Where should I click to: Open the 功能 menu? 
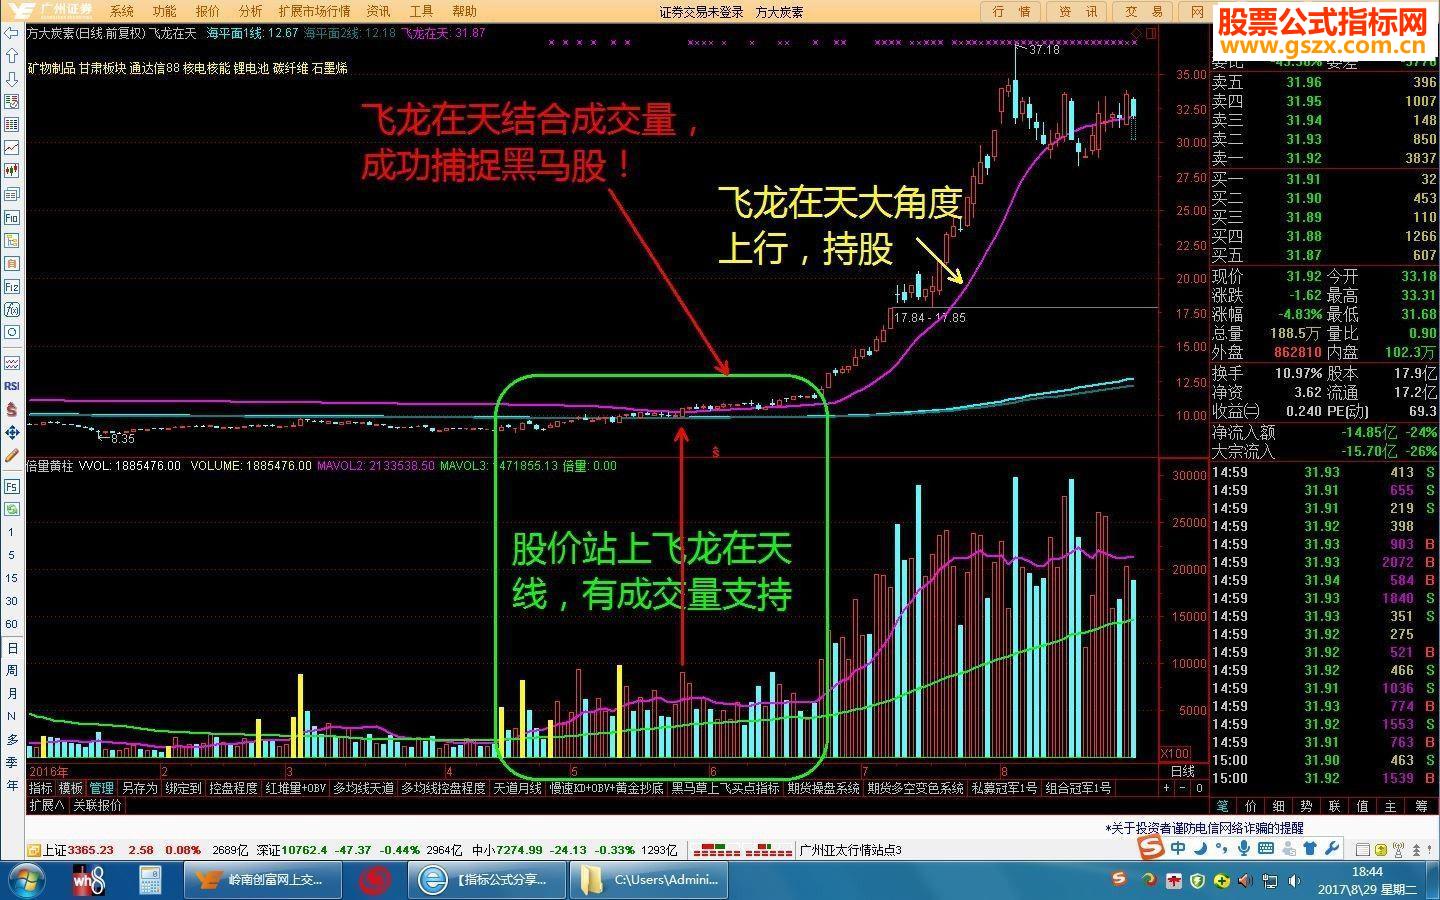tap(165, 11)
